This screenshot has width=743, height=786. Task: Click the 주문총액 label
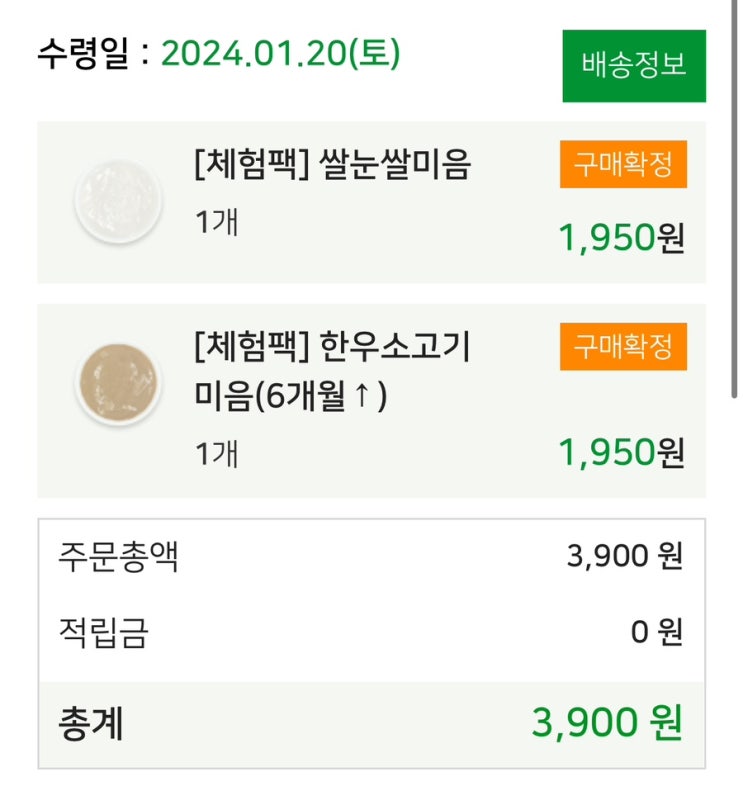click(x=118, y=556)
